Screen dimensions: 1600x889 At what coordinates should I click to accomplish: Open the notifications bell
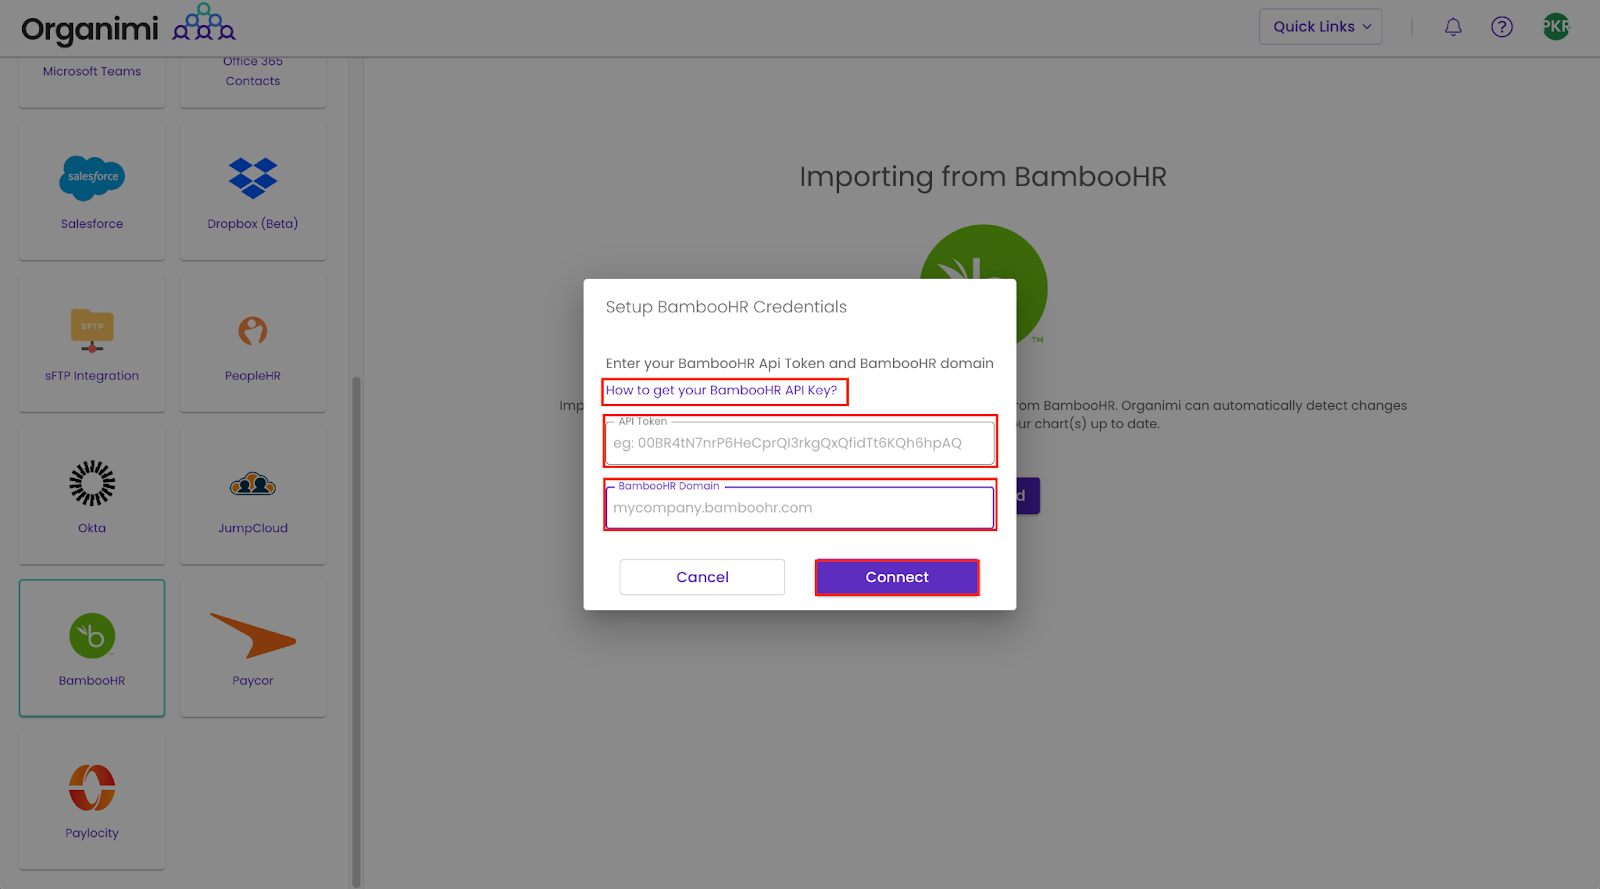click(1453, 27)
